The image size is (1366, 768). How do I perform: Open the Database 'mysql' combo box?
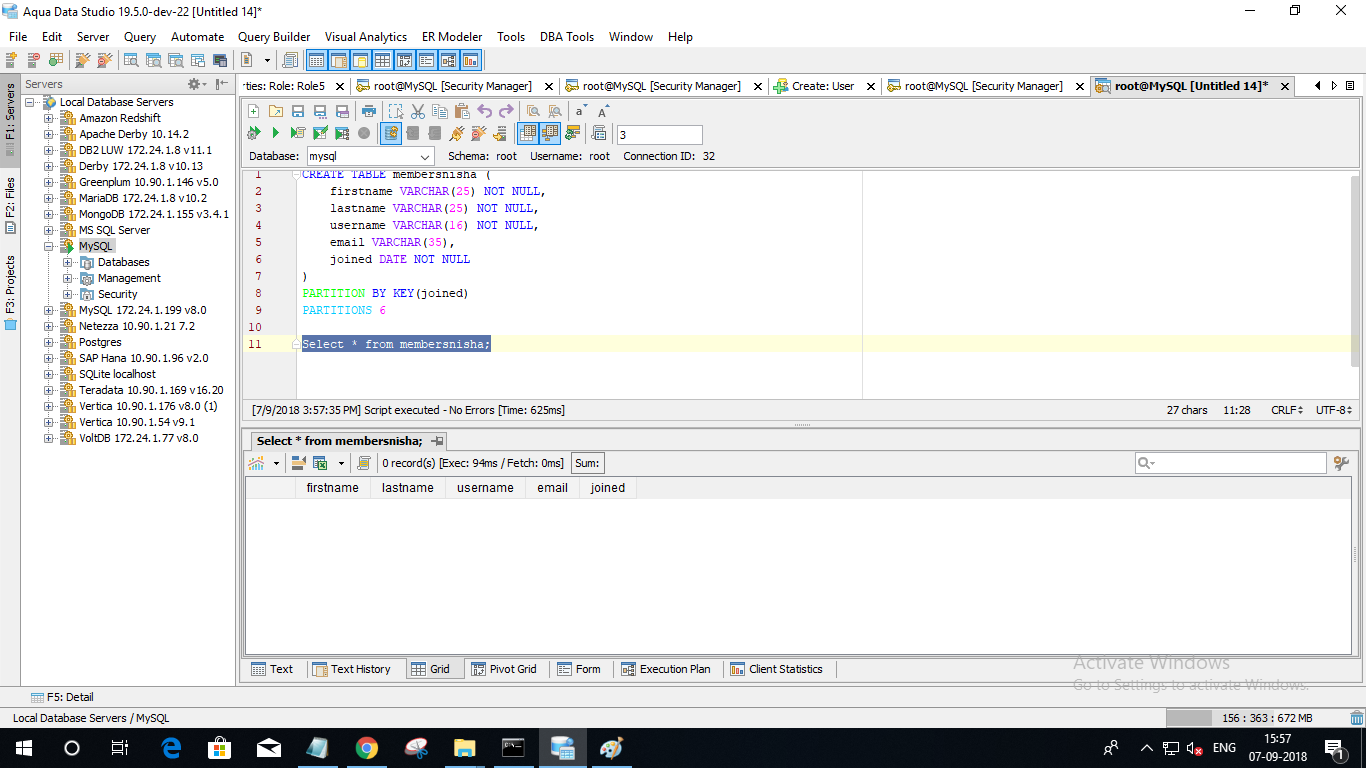(x=369, y=157)
